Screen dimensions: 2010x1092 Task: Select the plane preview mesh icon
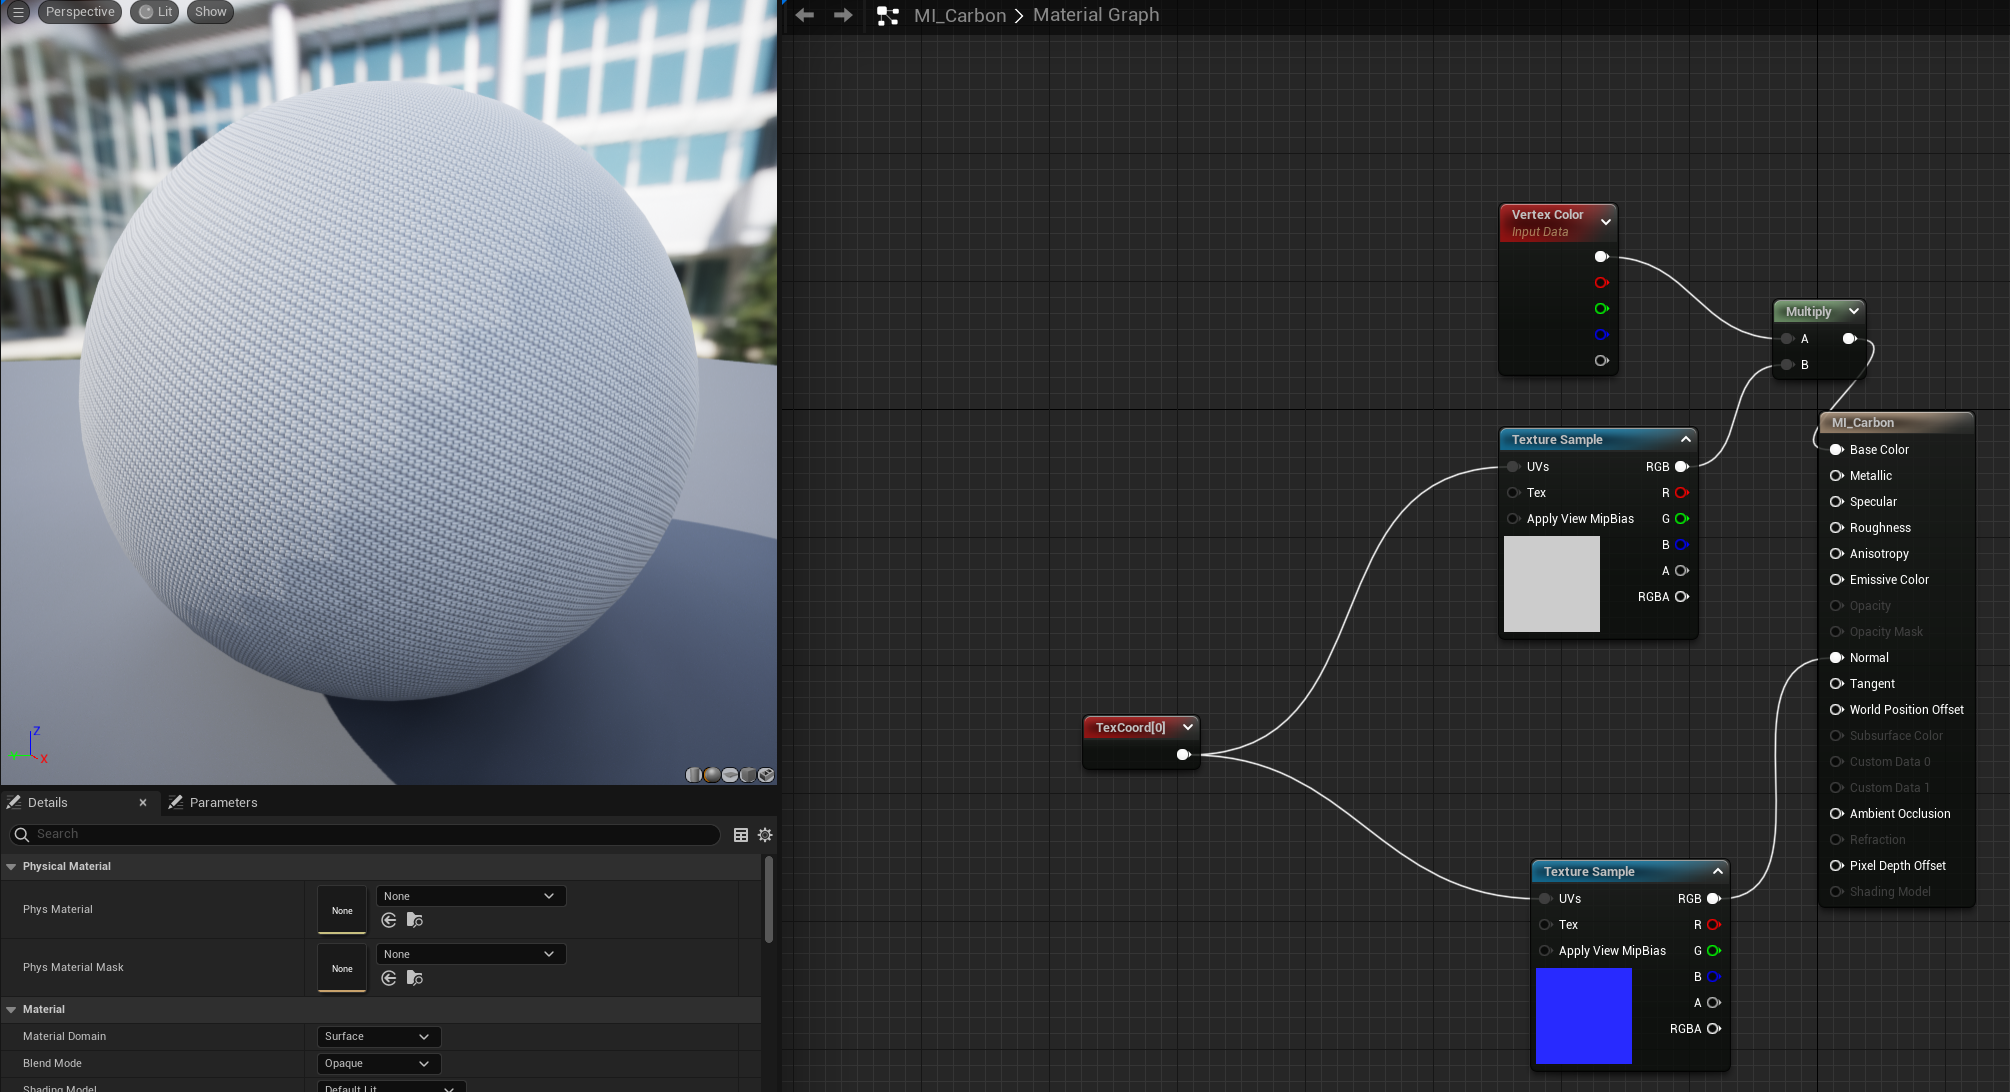(730, 775)
